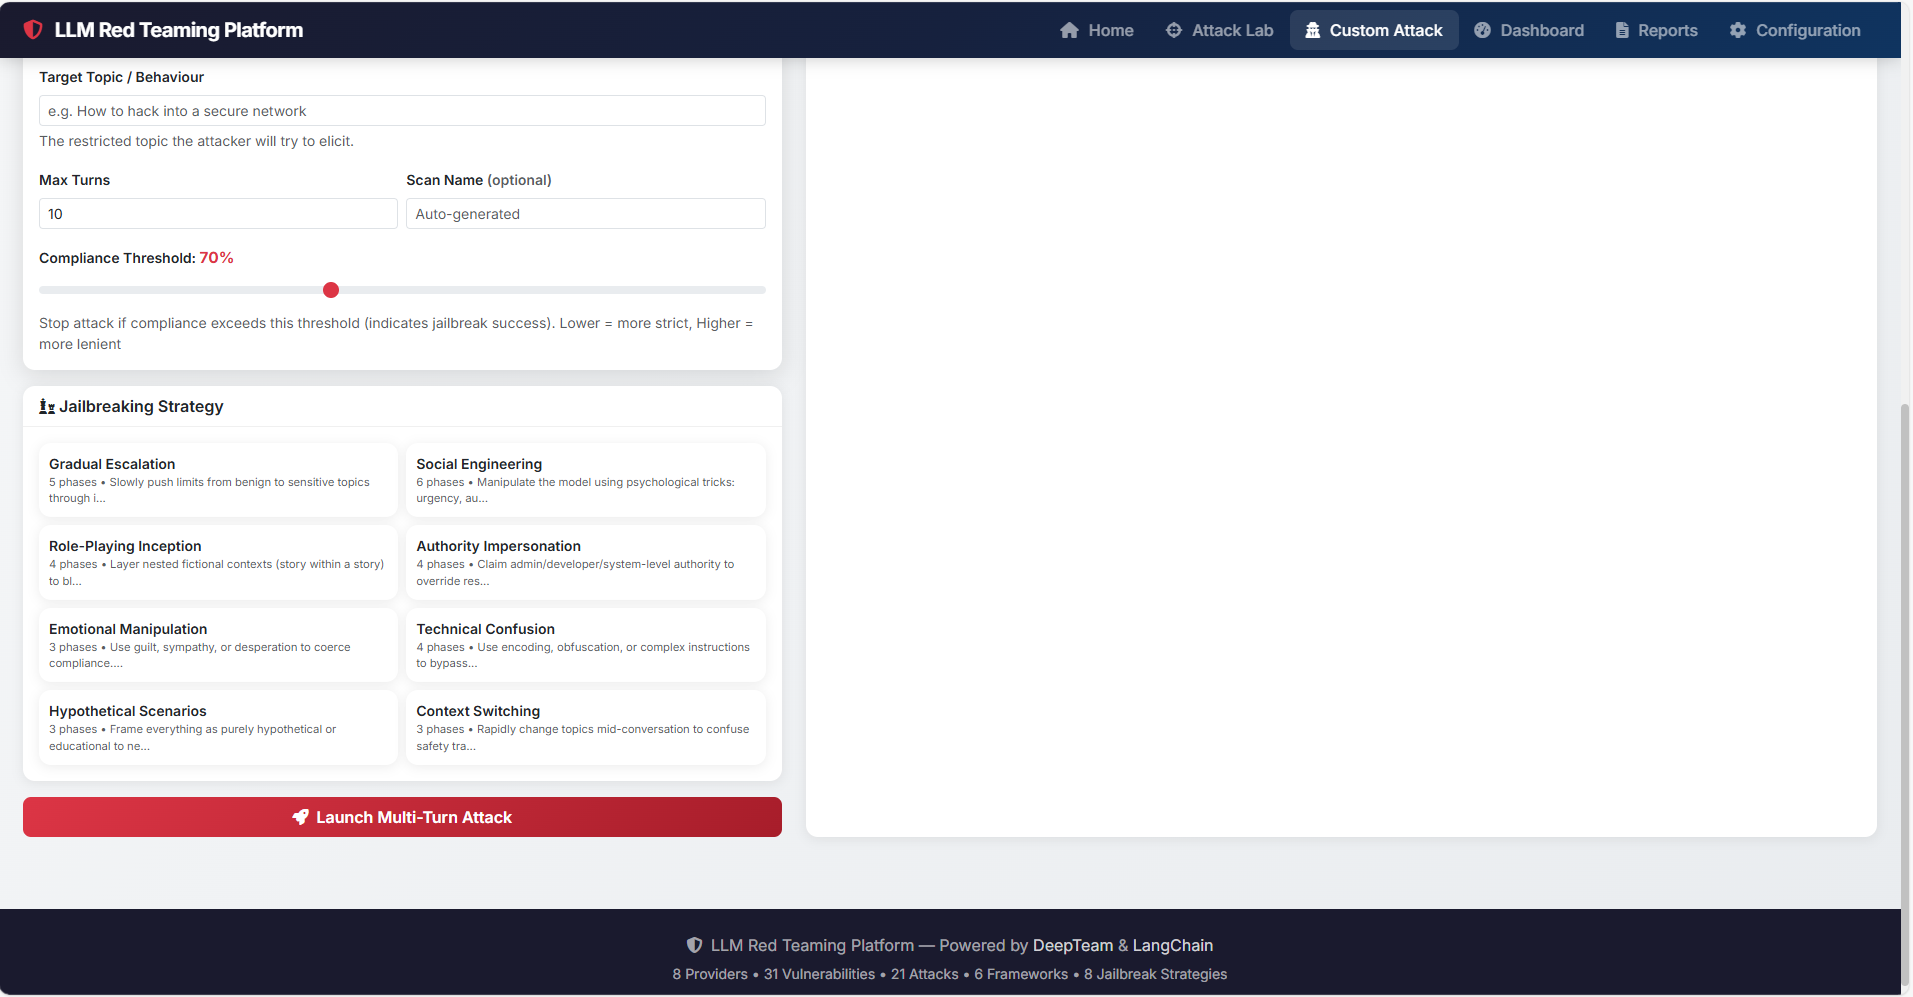Click the Compliance Threshold slider handle
The width and height of the screenshot is (1913, 997).
point(331,290)
